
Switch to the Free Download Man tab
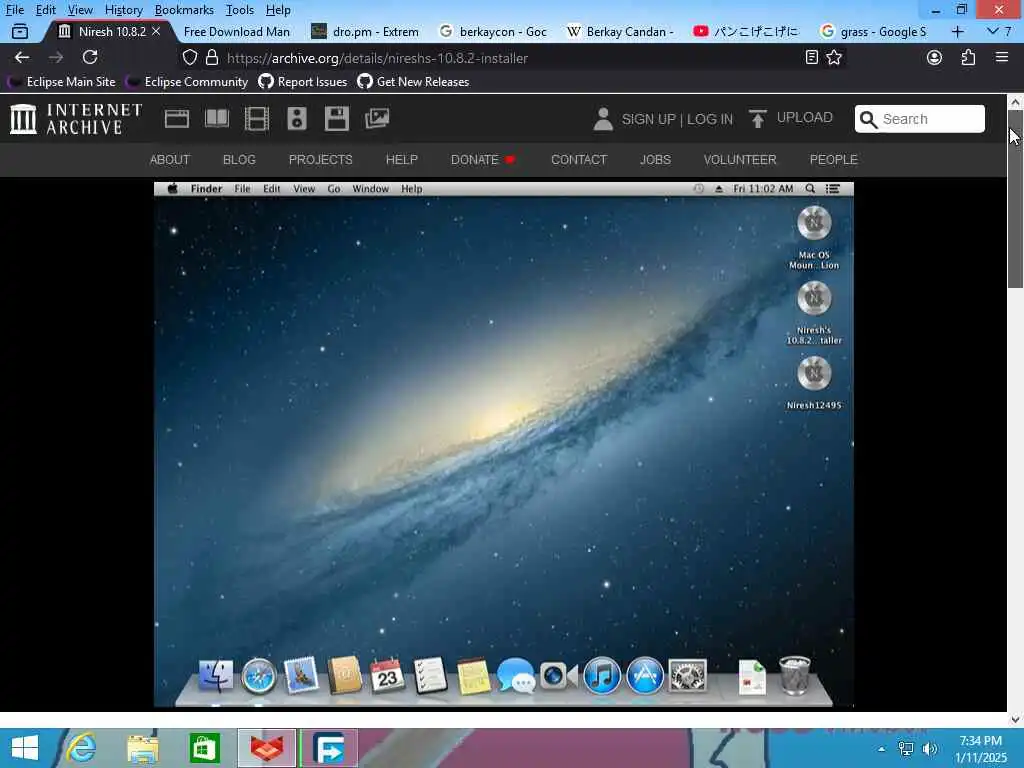tap(236, 31)
